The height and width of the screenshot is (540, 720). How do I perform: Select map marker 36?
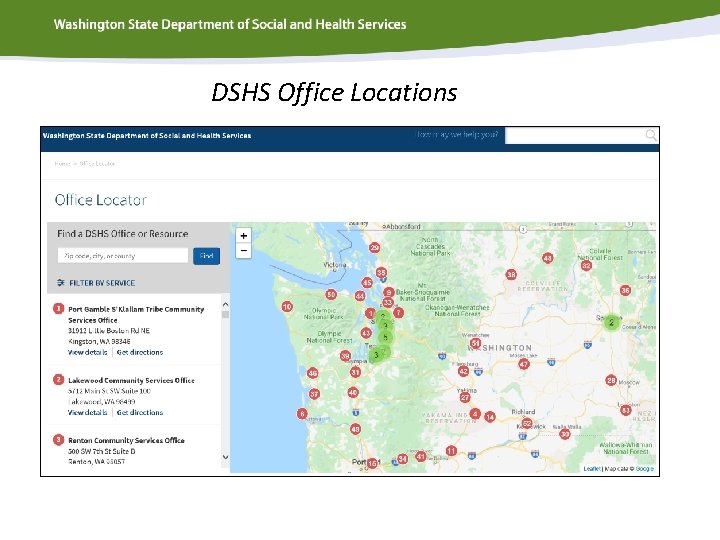tap(625, 290)
